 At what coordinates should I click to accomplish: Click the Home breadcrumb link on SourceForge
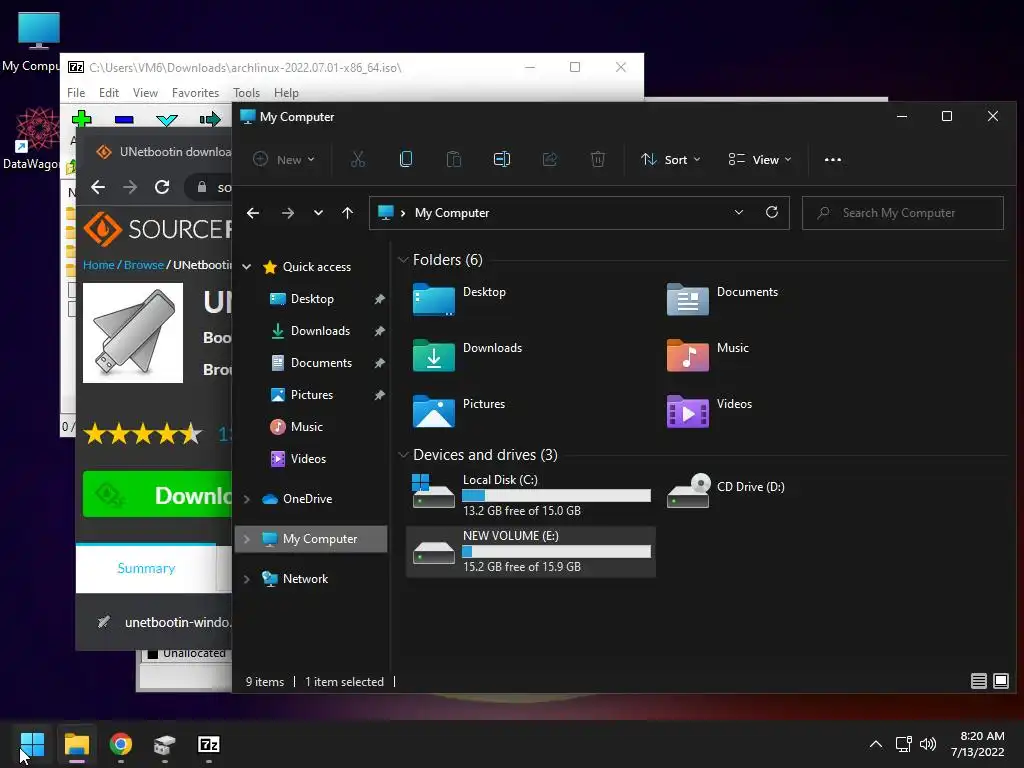pyautogui.click(x=99, y=264)
